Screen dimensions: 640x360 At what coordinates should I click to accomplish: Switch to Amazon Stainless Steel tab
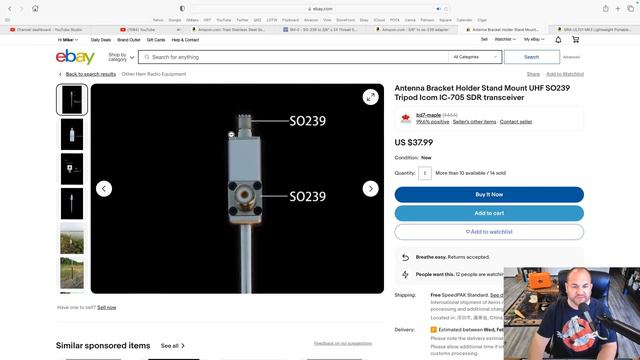coord(229,30)
